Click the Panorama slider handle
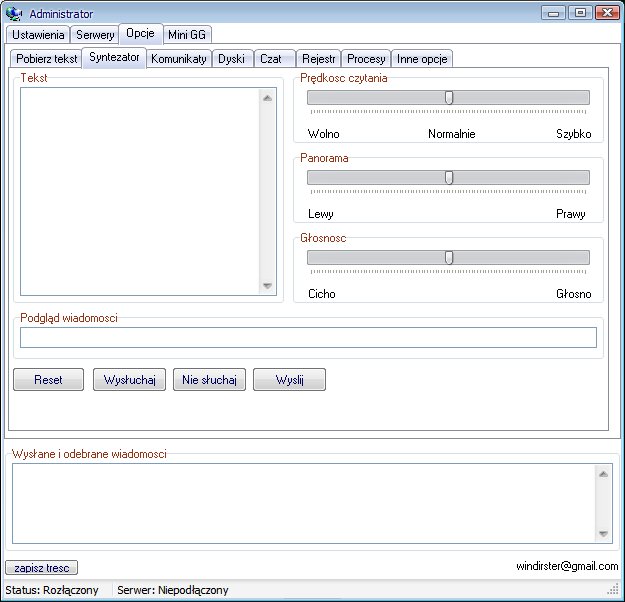The width and height of the screenshot is (625, 602). [449, 177]
